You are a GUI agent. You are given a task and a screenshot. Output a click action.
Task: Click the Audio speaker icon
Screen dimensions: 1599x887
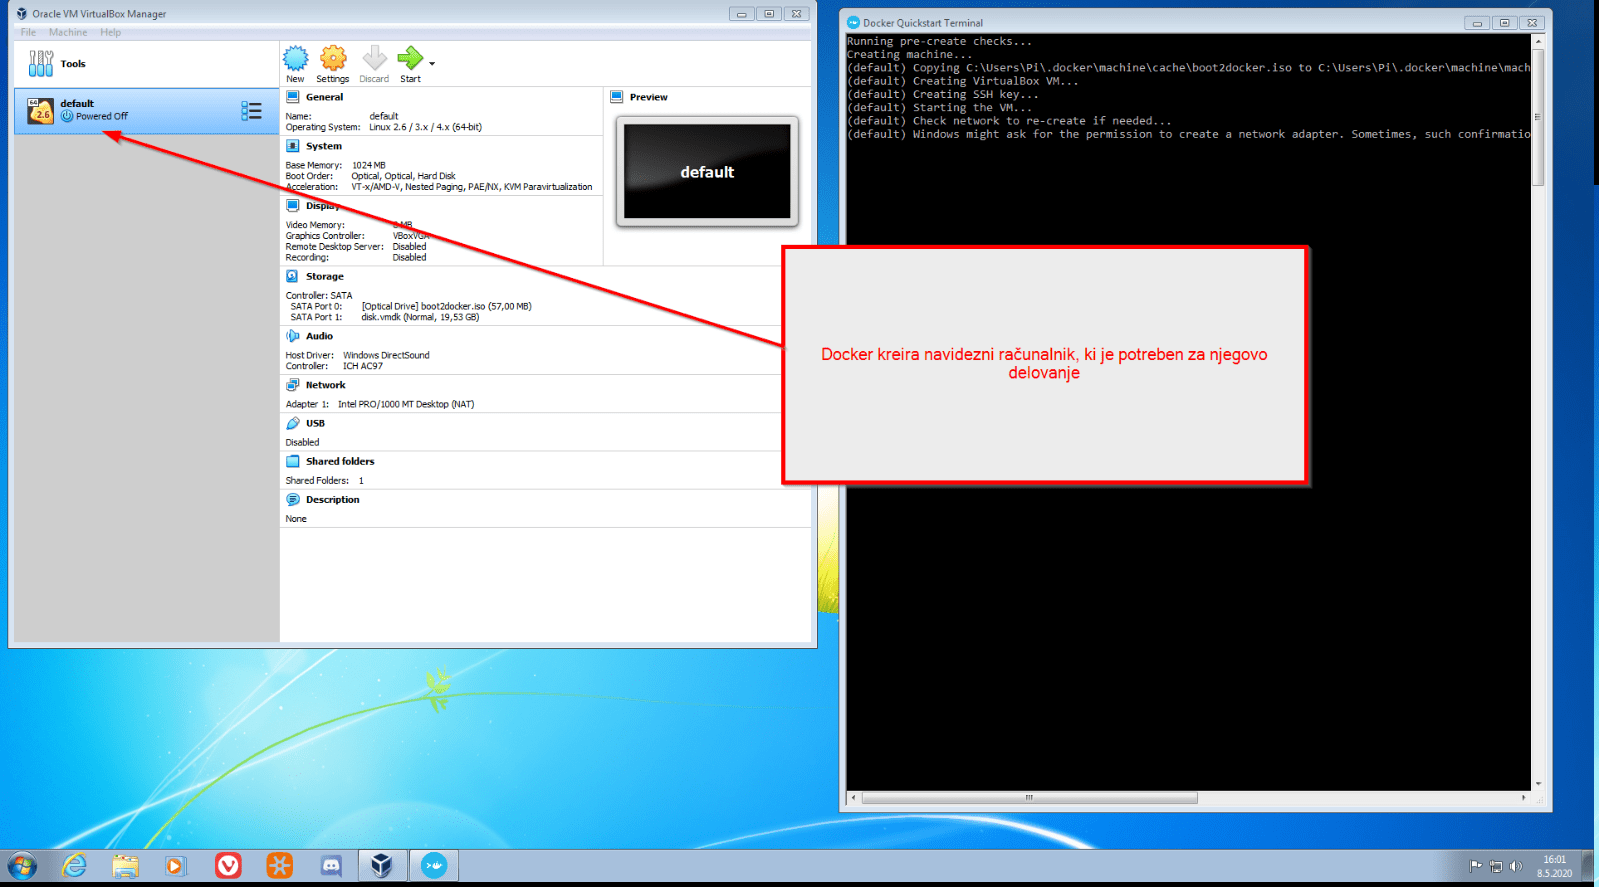point(293,336)
